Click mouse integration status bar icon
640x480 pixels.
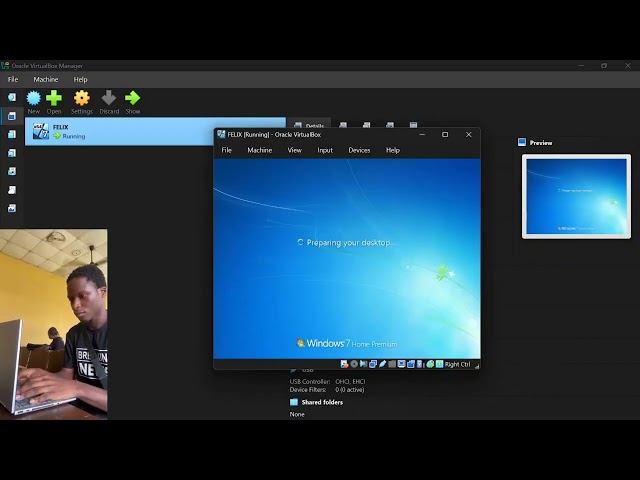[430, 364]
